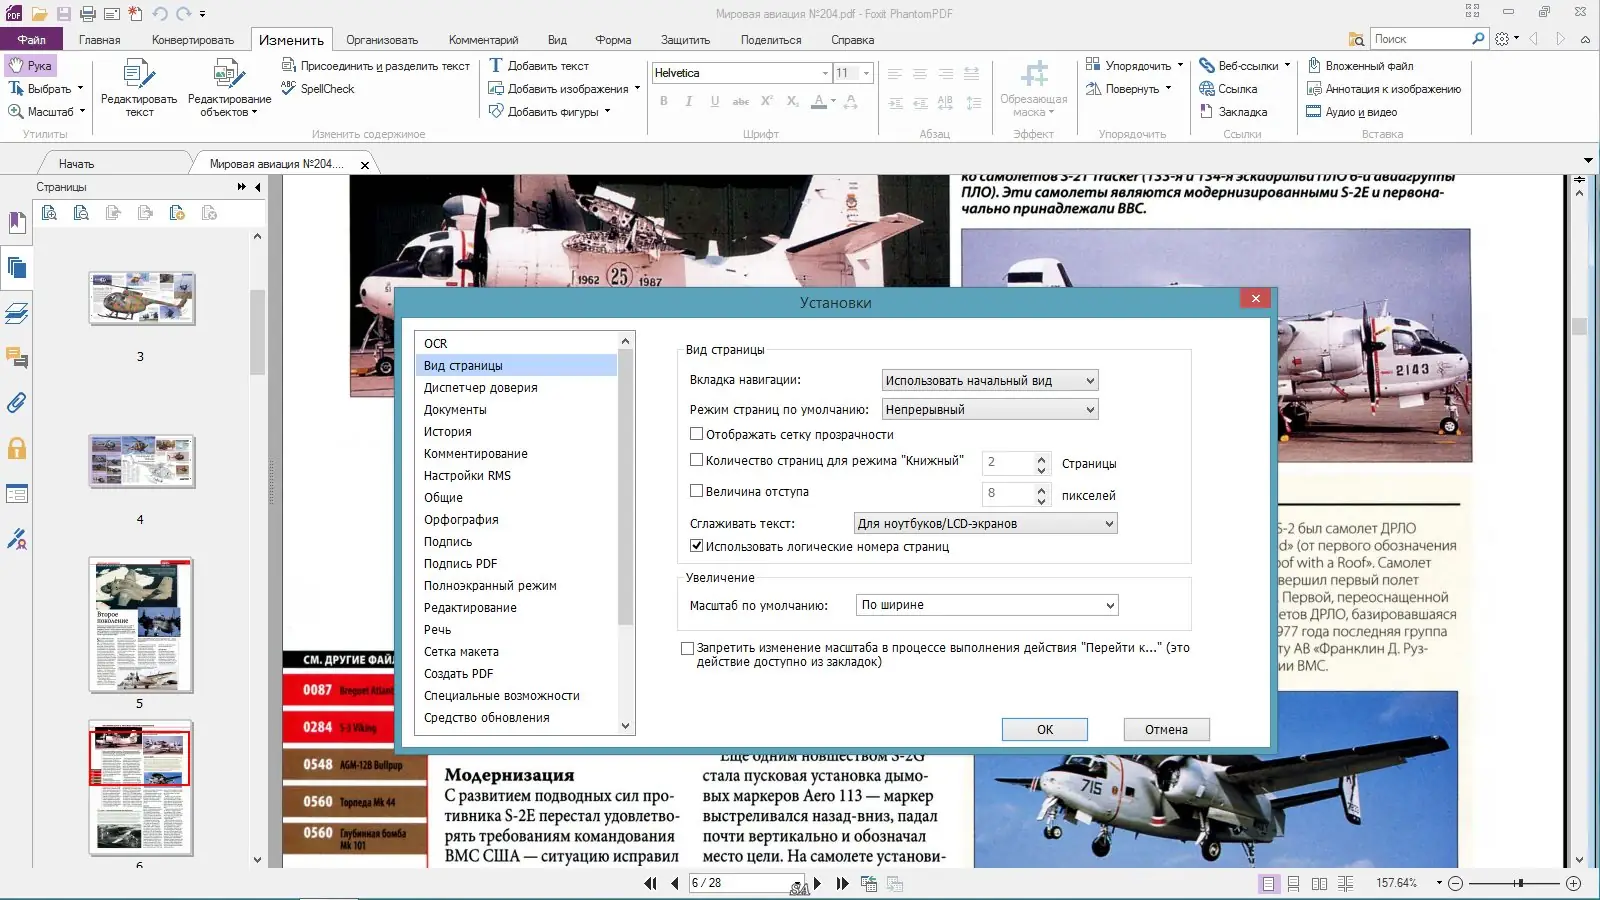
Task: Click zoom out minus icon
Action: (1456, 884)
